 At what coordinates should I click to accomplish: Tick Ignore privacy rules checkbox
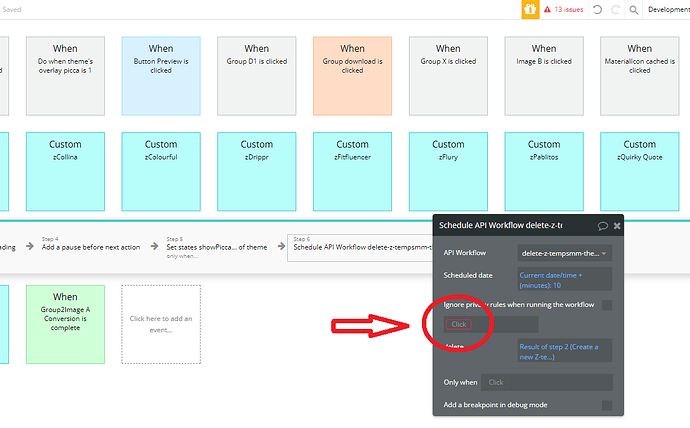[x=607, y=305]
